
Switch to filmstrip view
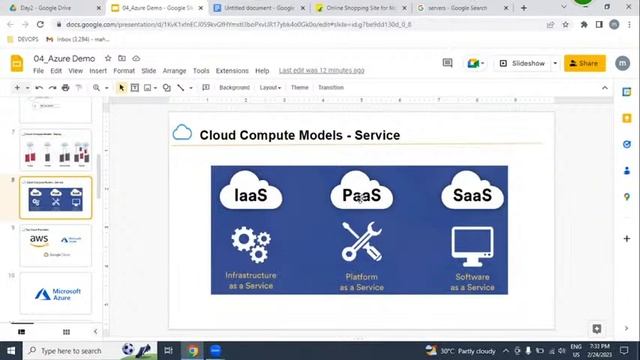22,332
